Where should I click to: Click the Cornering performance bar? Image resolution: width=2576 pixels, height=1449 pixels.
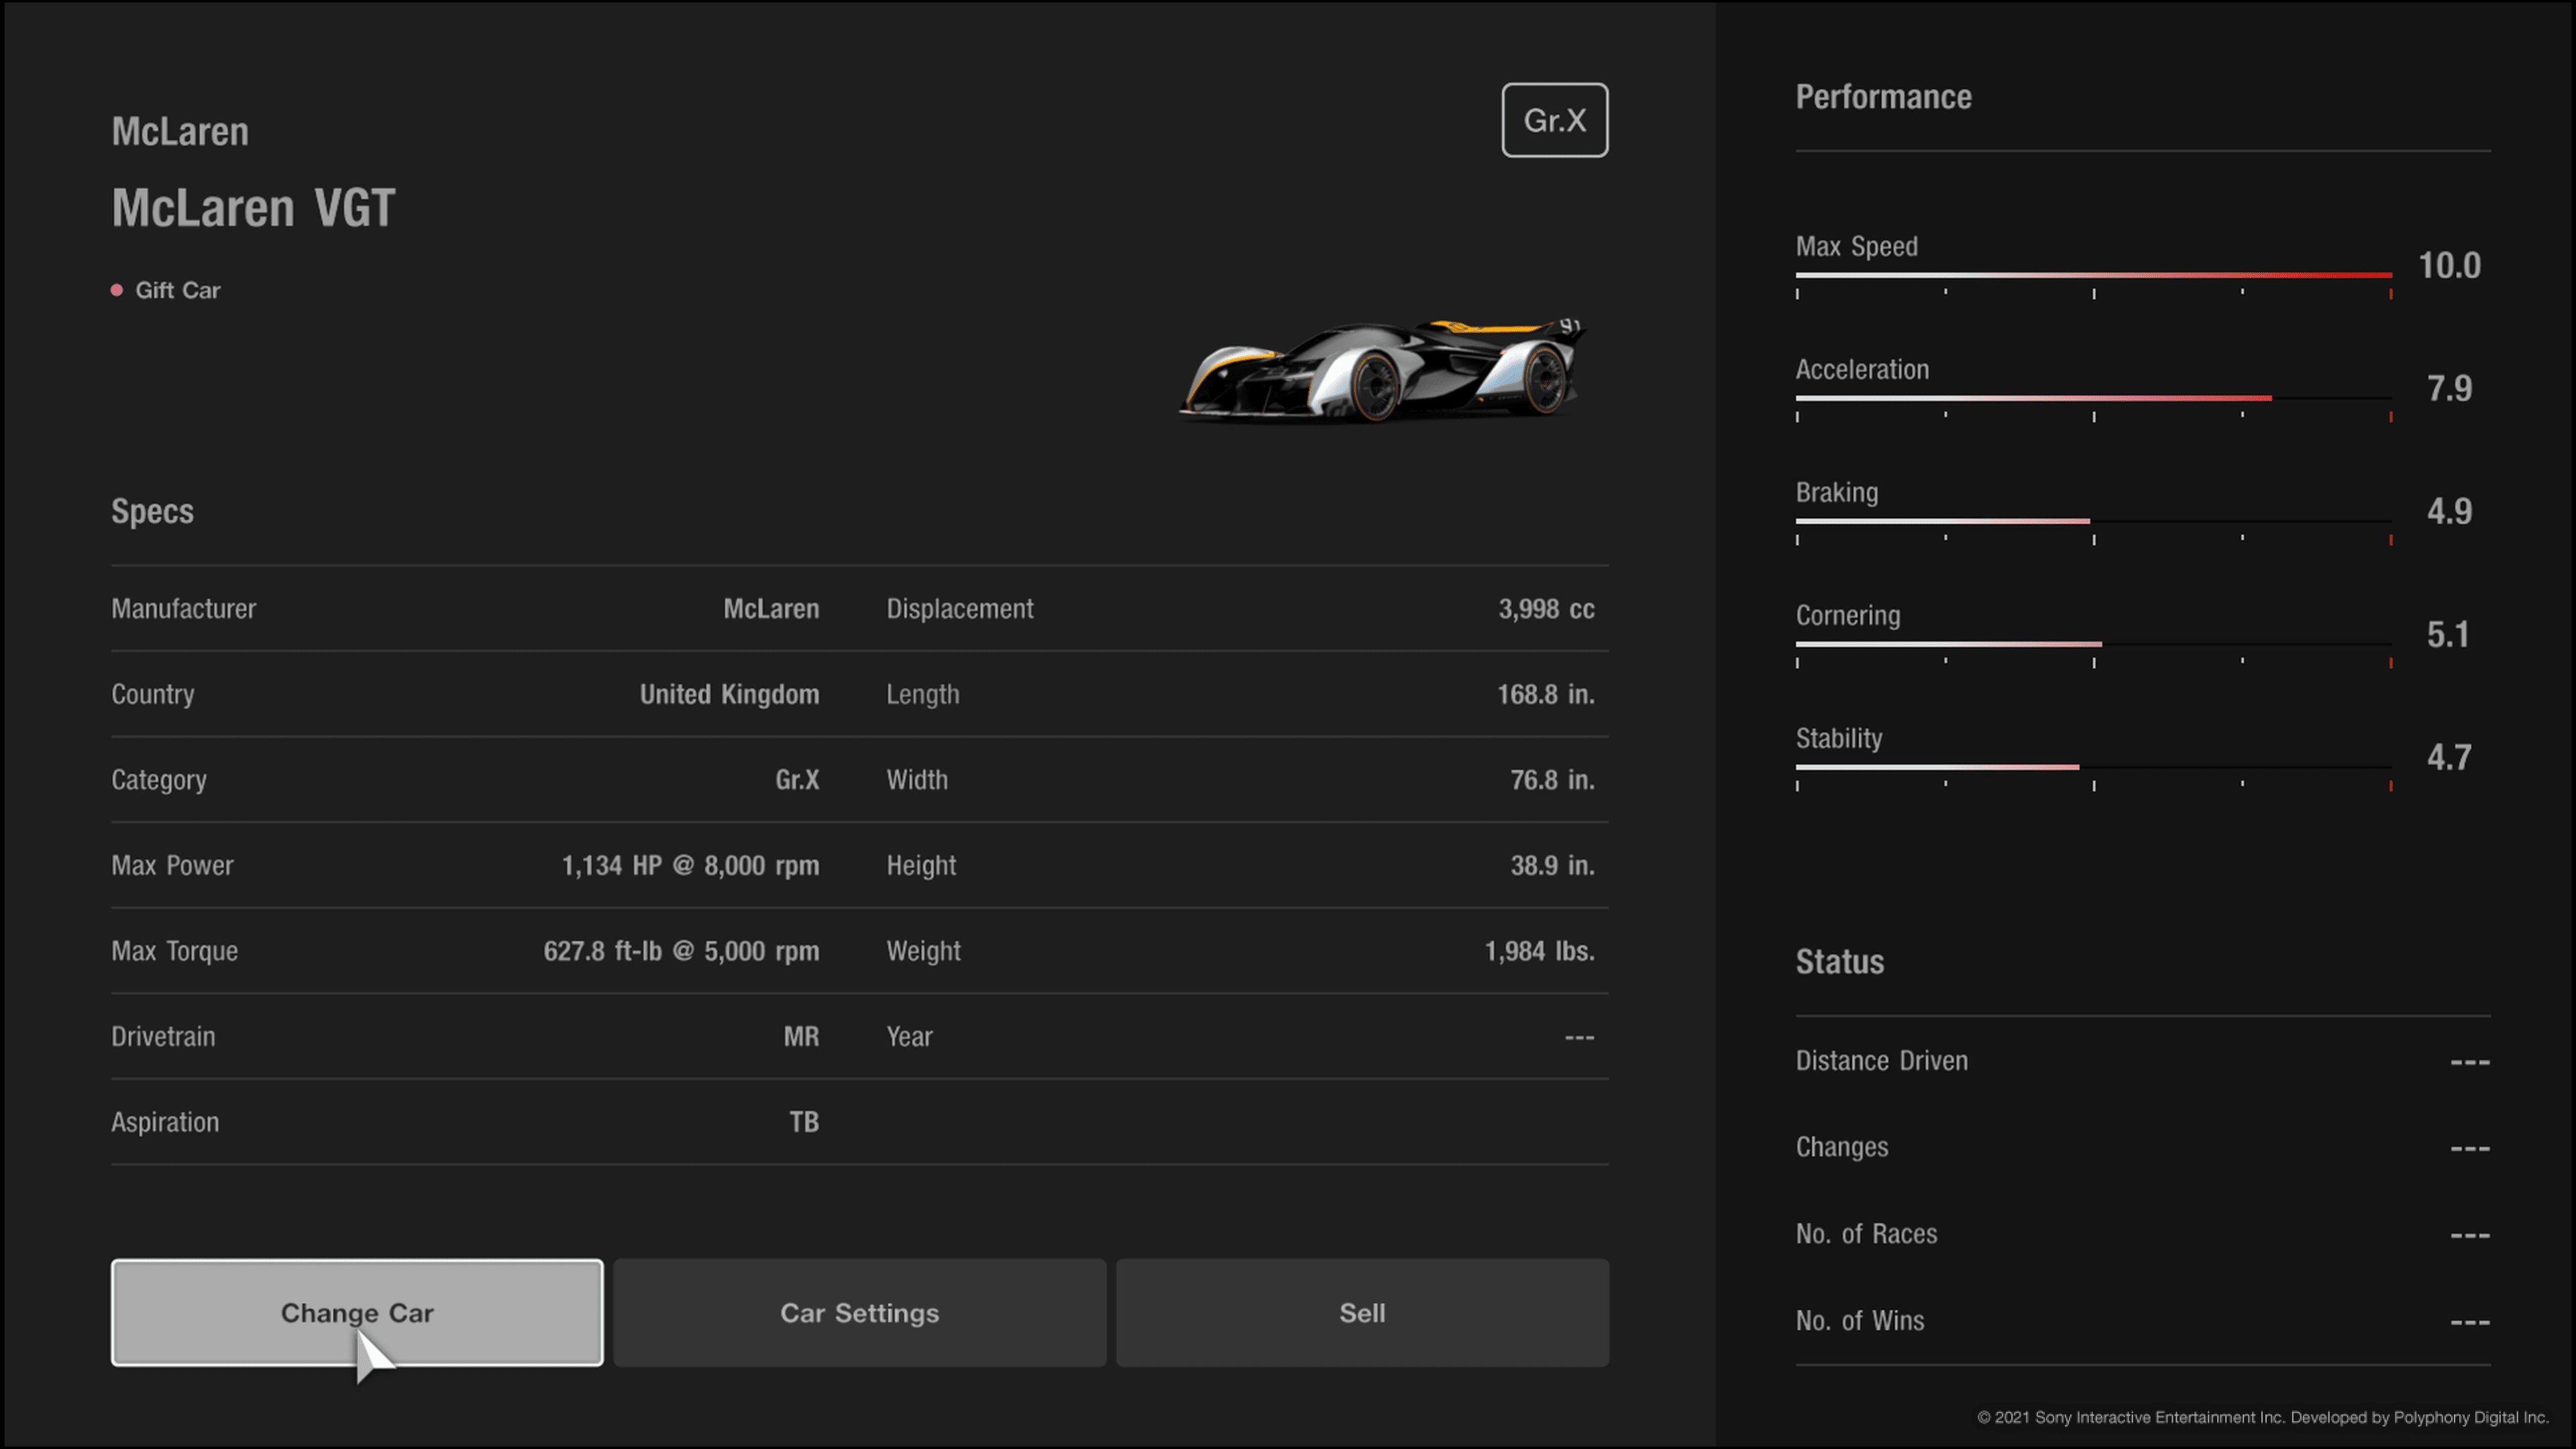point(2094,644)
